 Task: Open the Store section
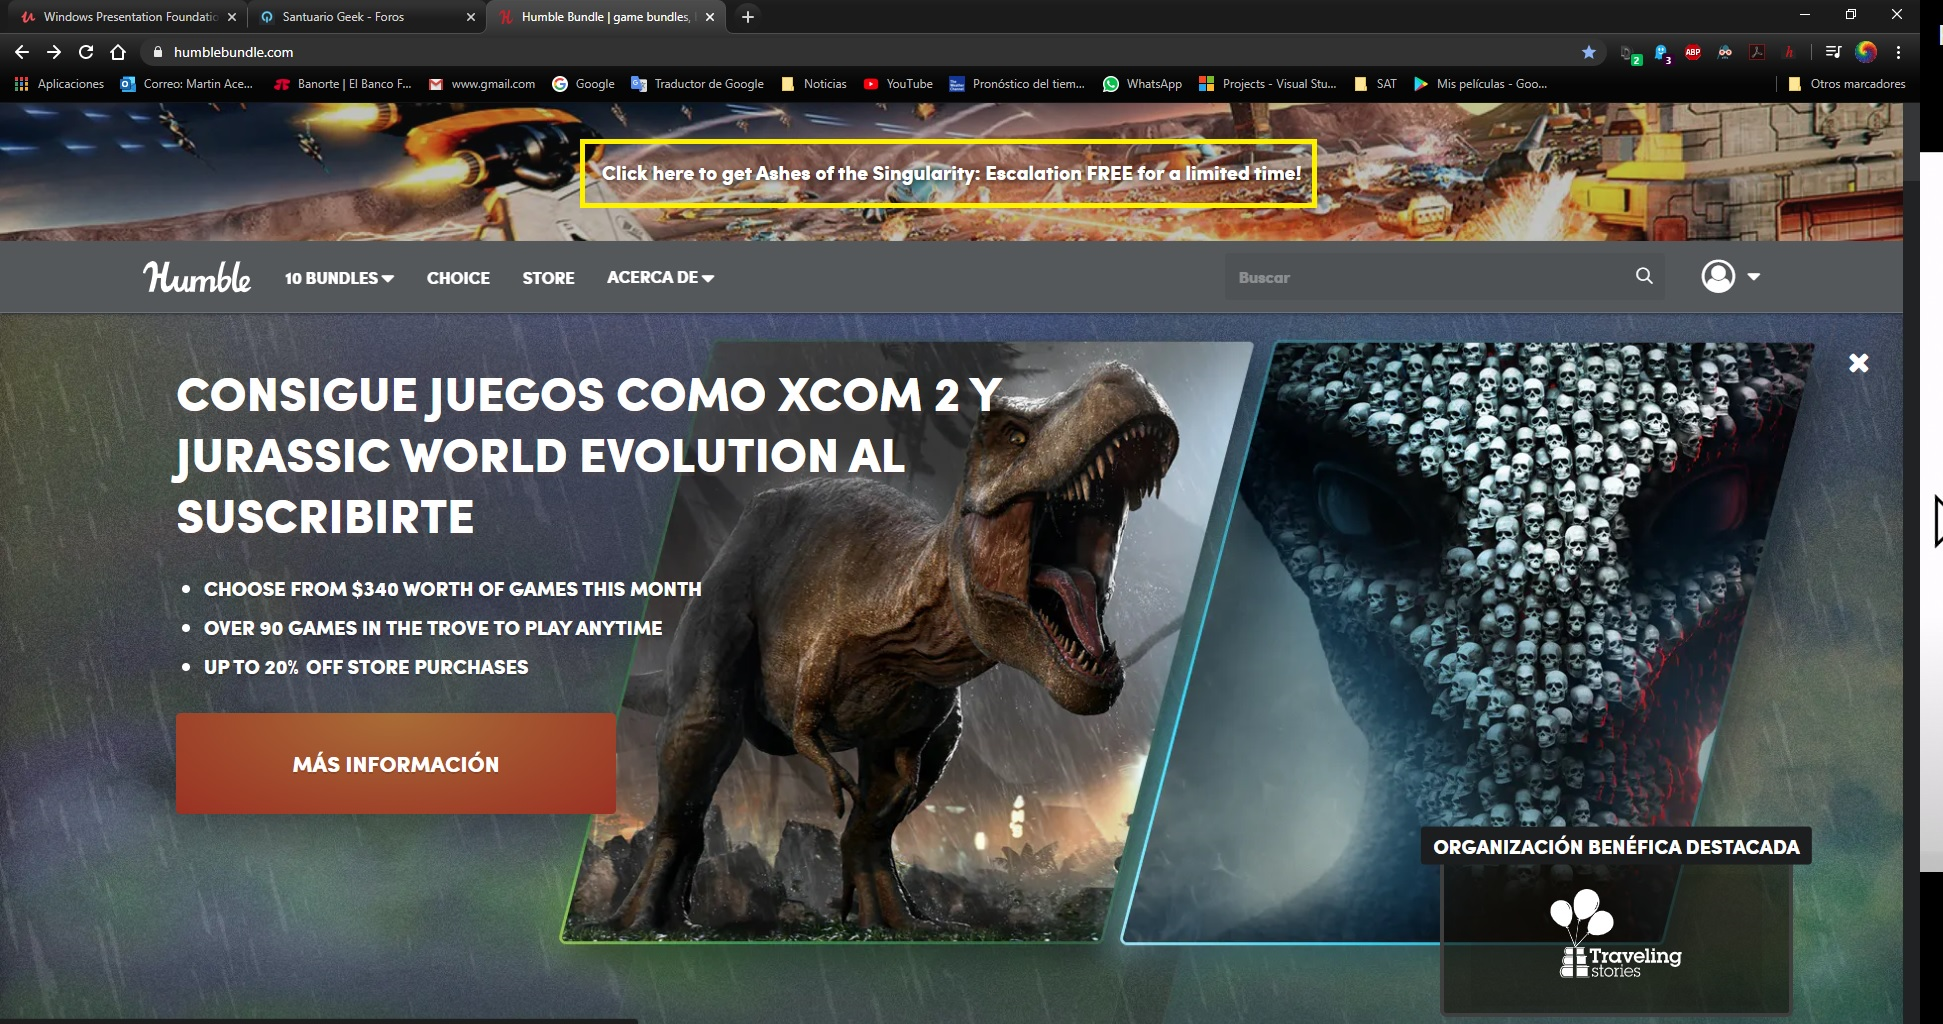(548, 278)
